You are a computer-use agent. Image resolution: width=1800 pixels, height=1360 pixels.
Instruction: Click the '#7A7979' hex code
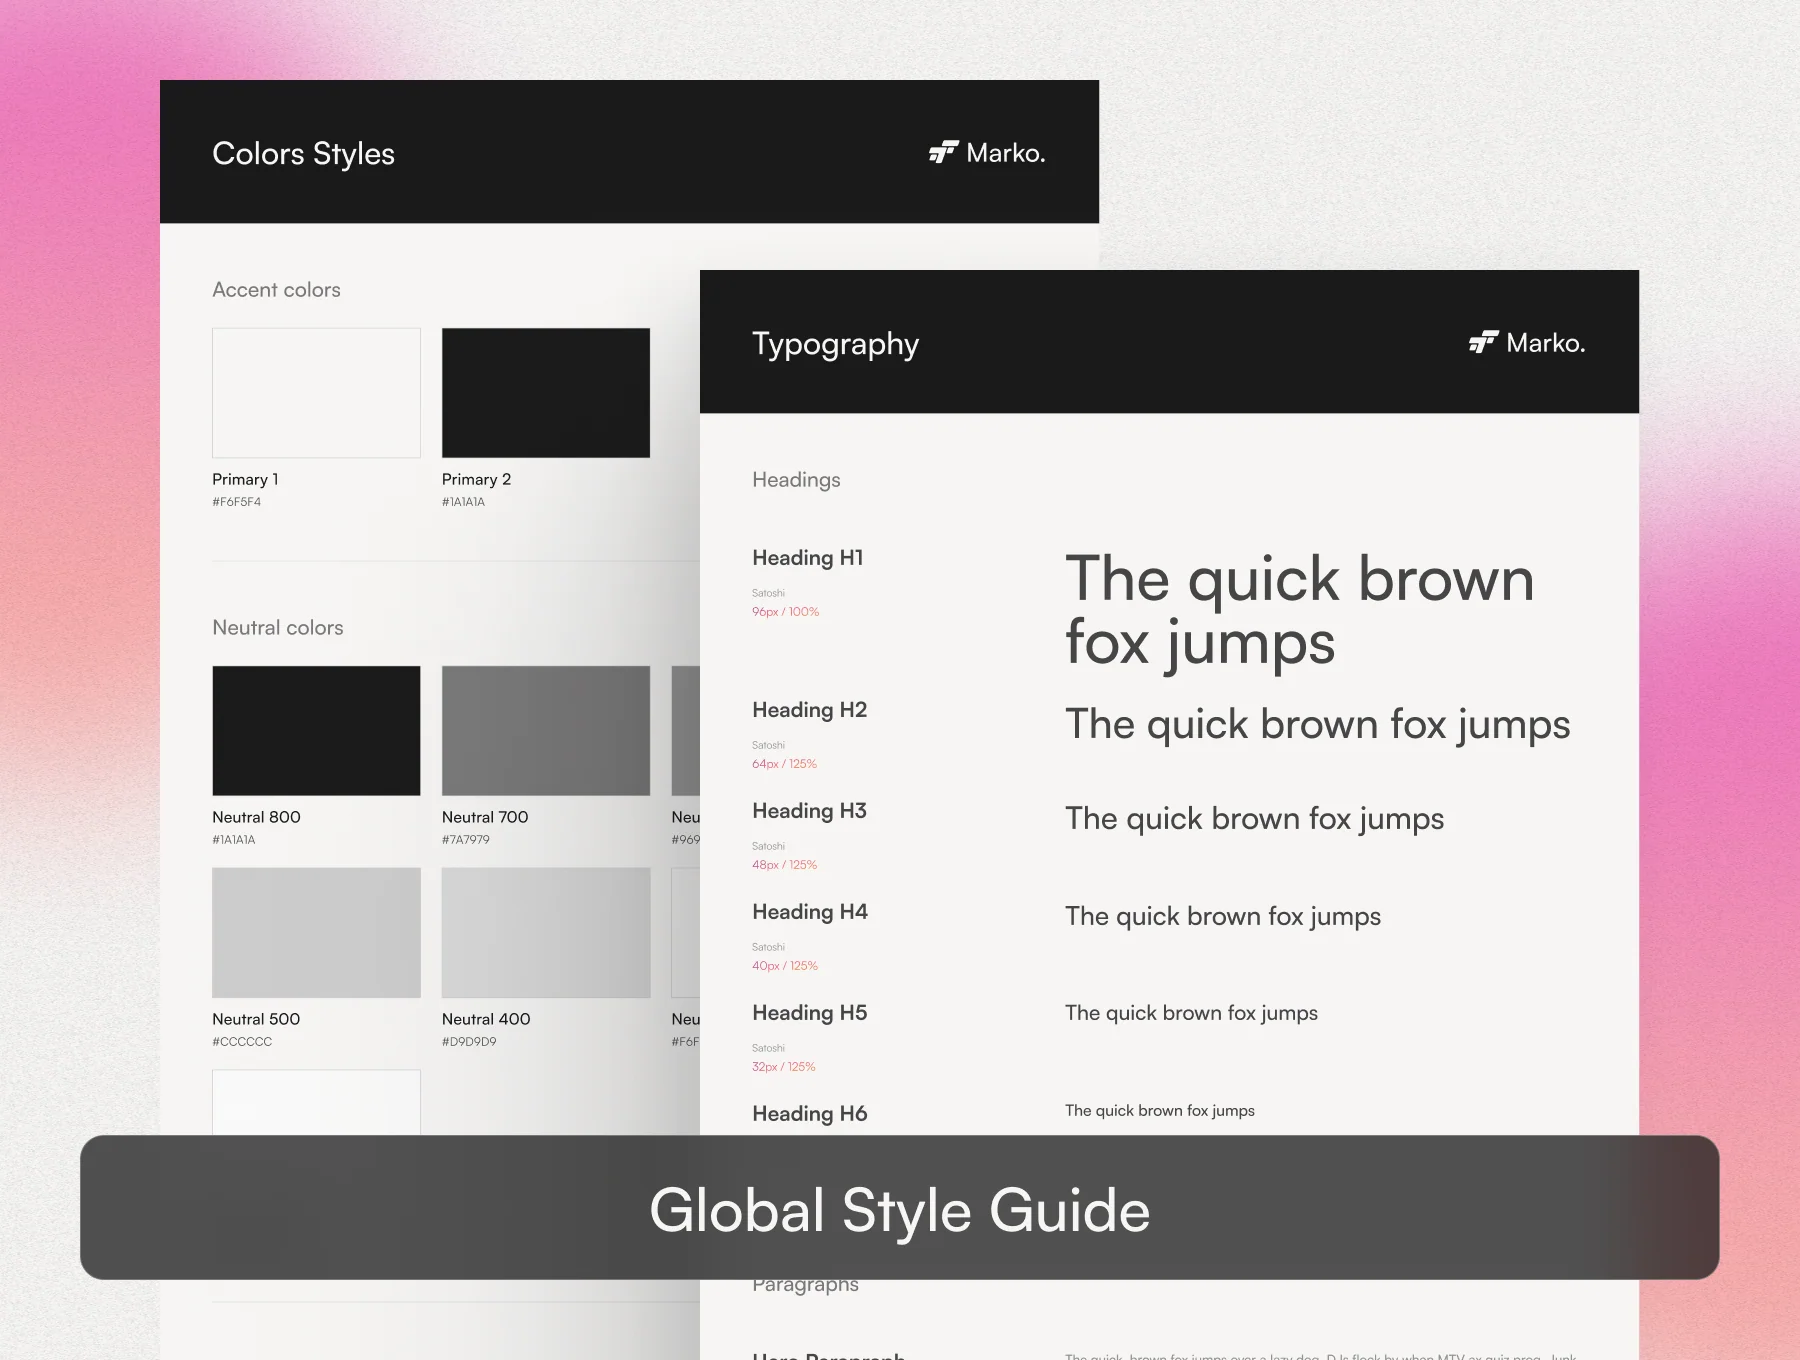coord(465,840)
